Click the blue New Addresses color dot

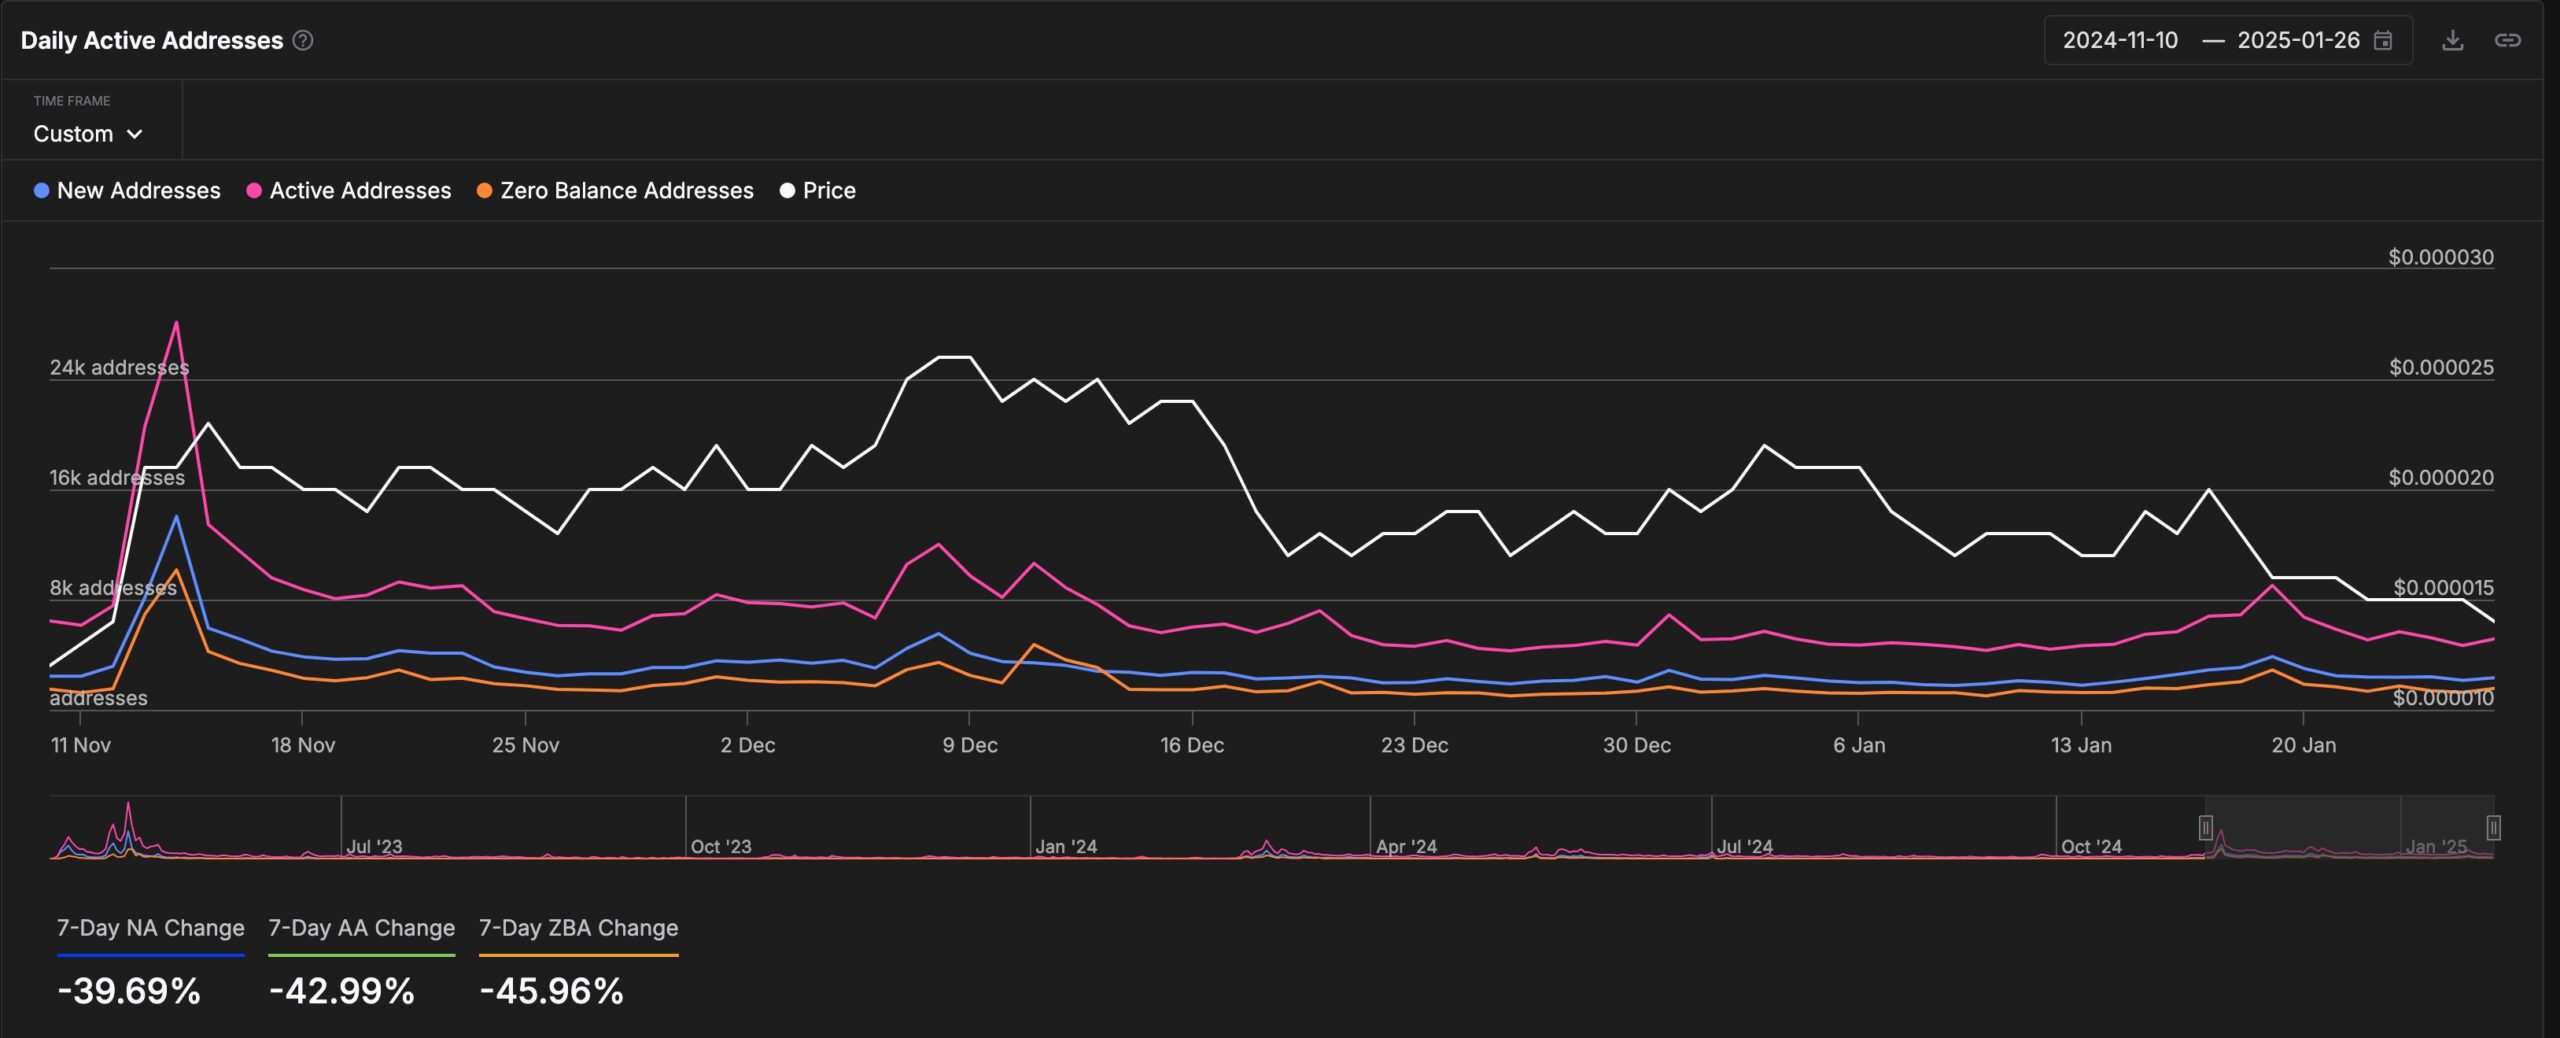click(x=41, y=190)
